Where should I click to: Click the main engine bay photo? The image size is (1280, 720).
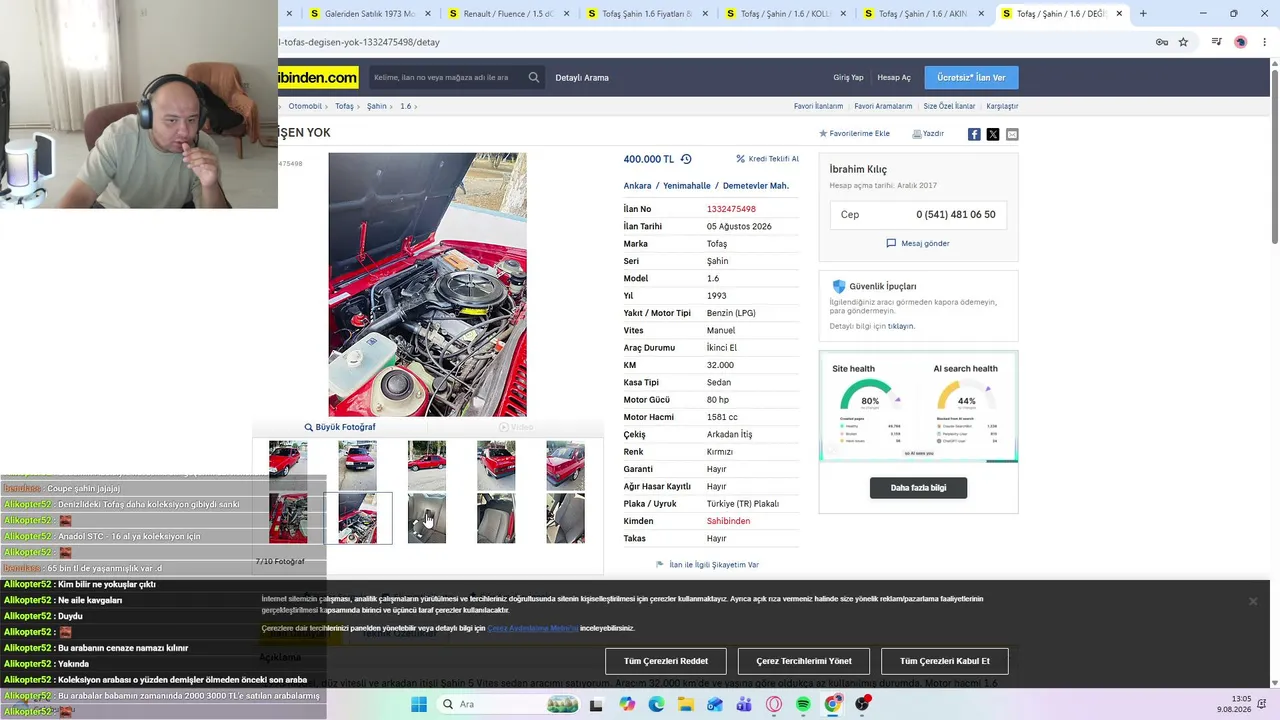(x=427, y=284)
